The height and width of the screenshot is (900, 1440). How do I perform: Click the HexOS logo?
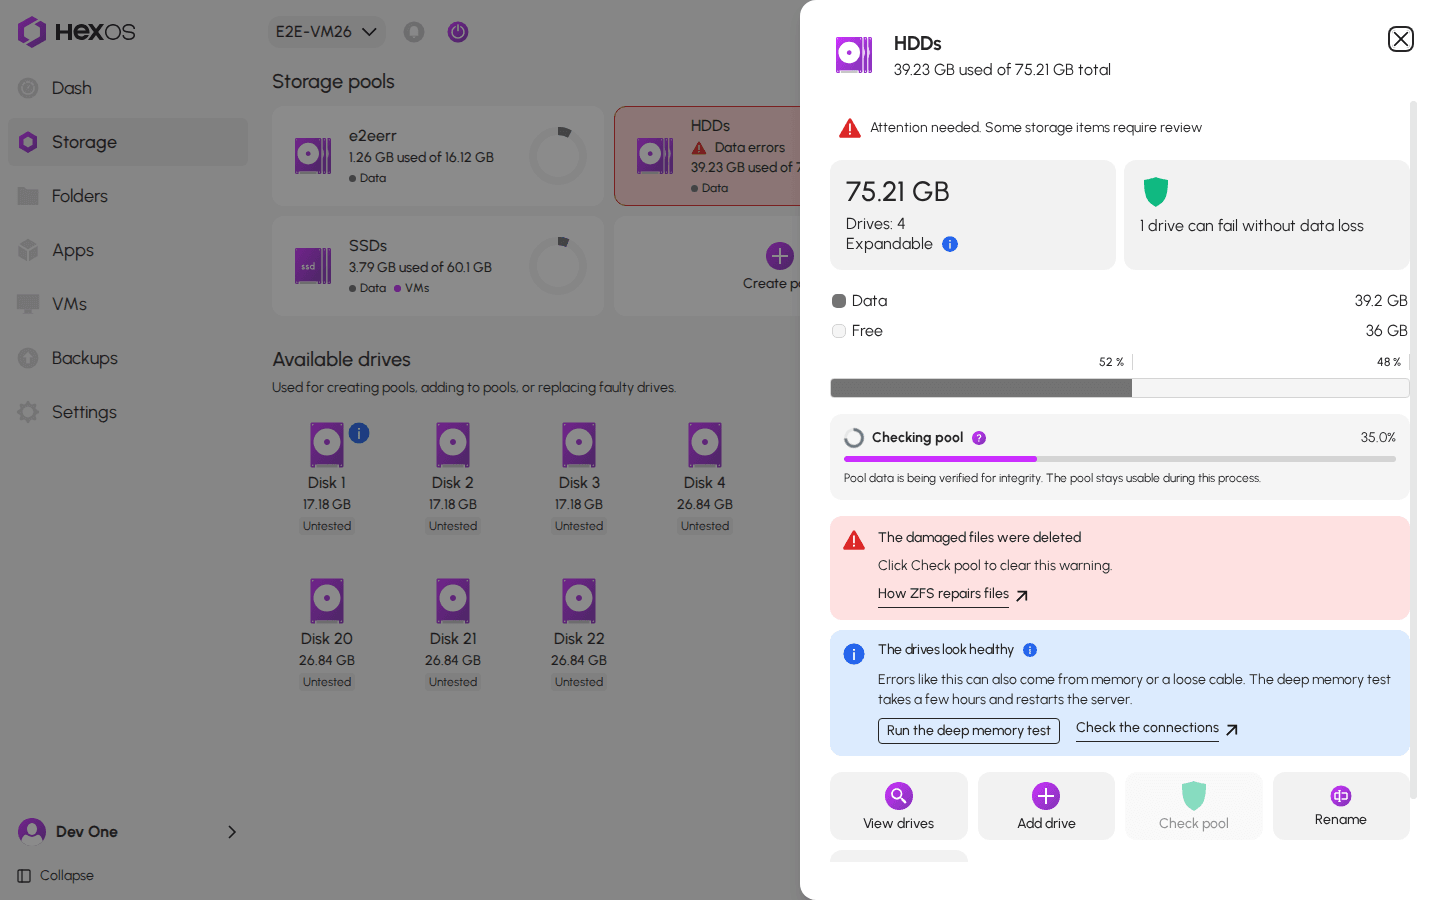76,32
